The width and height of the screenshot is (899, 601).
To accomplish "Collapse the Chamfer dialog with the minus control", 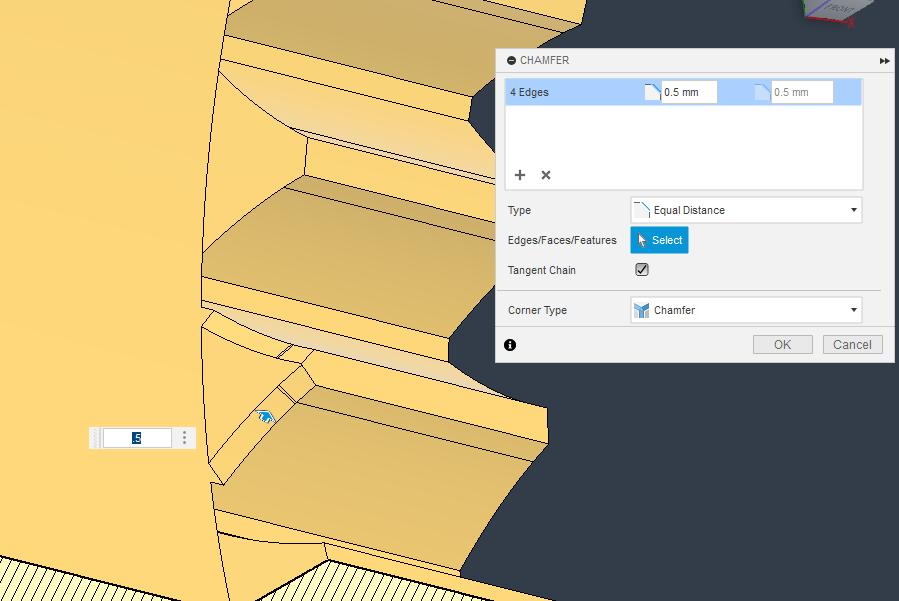I will [x=510, y=60].
